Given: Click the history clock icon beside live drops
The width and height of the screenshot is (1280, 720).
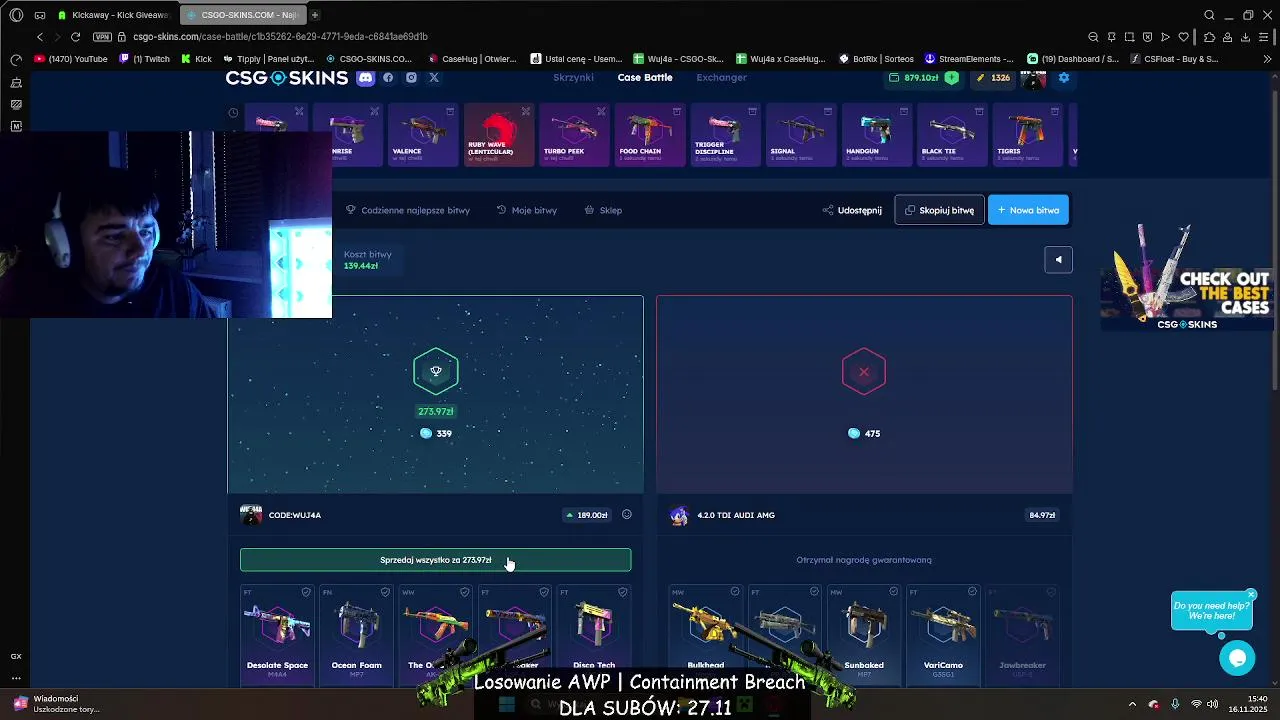Looking at the screenshot, I should click(x=233, y=113).
